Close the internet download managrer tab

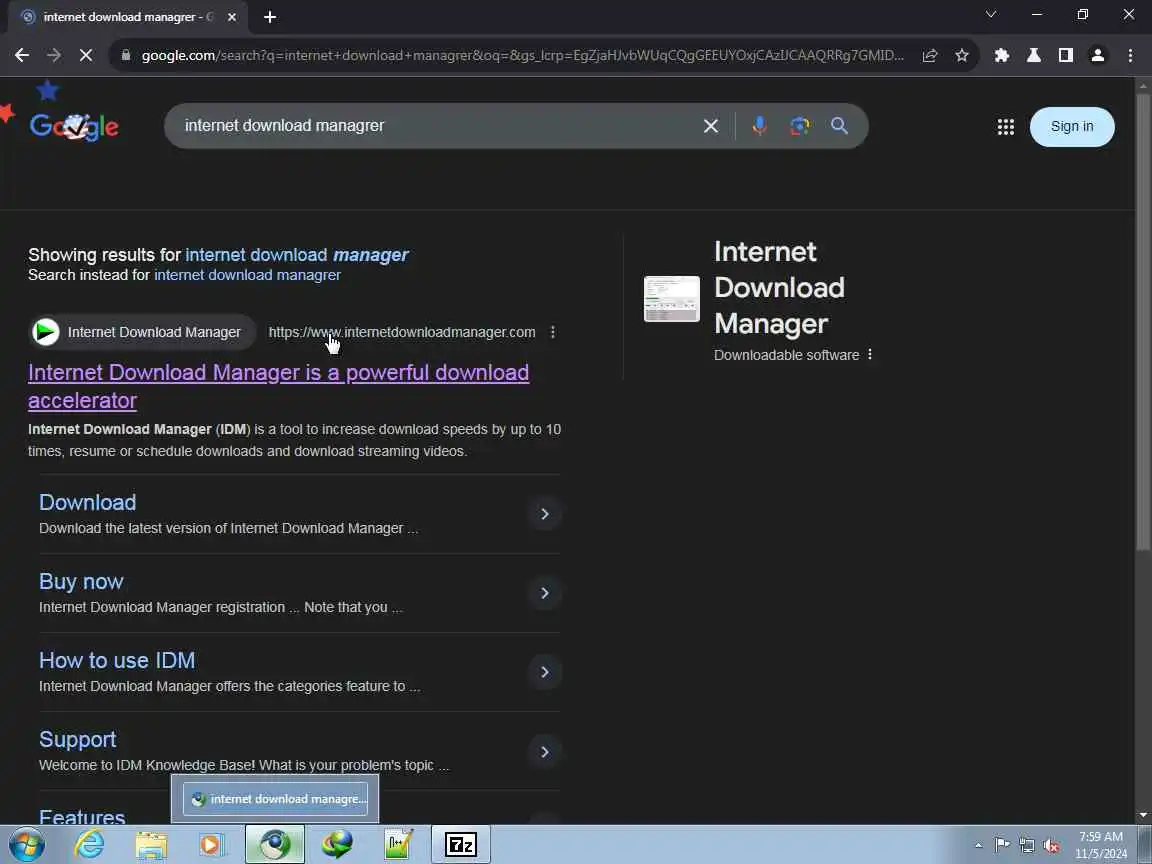[x=232, y=17]
